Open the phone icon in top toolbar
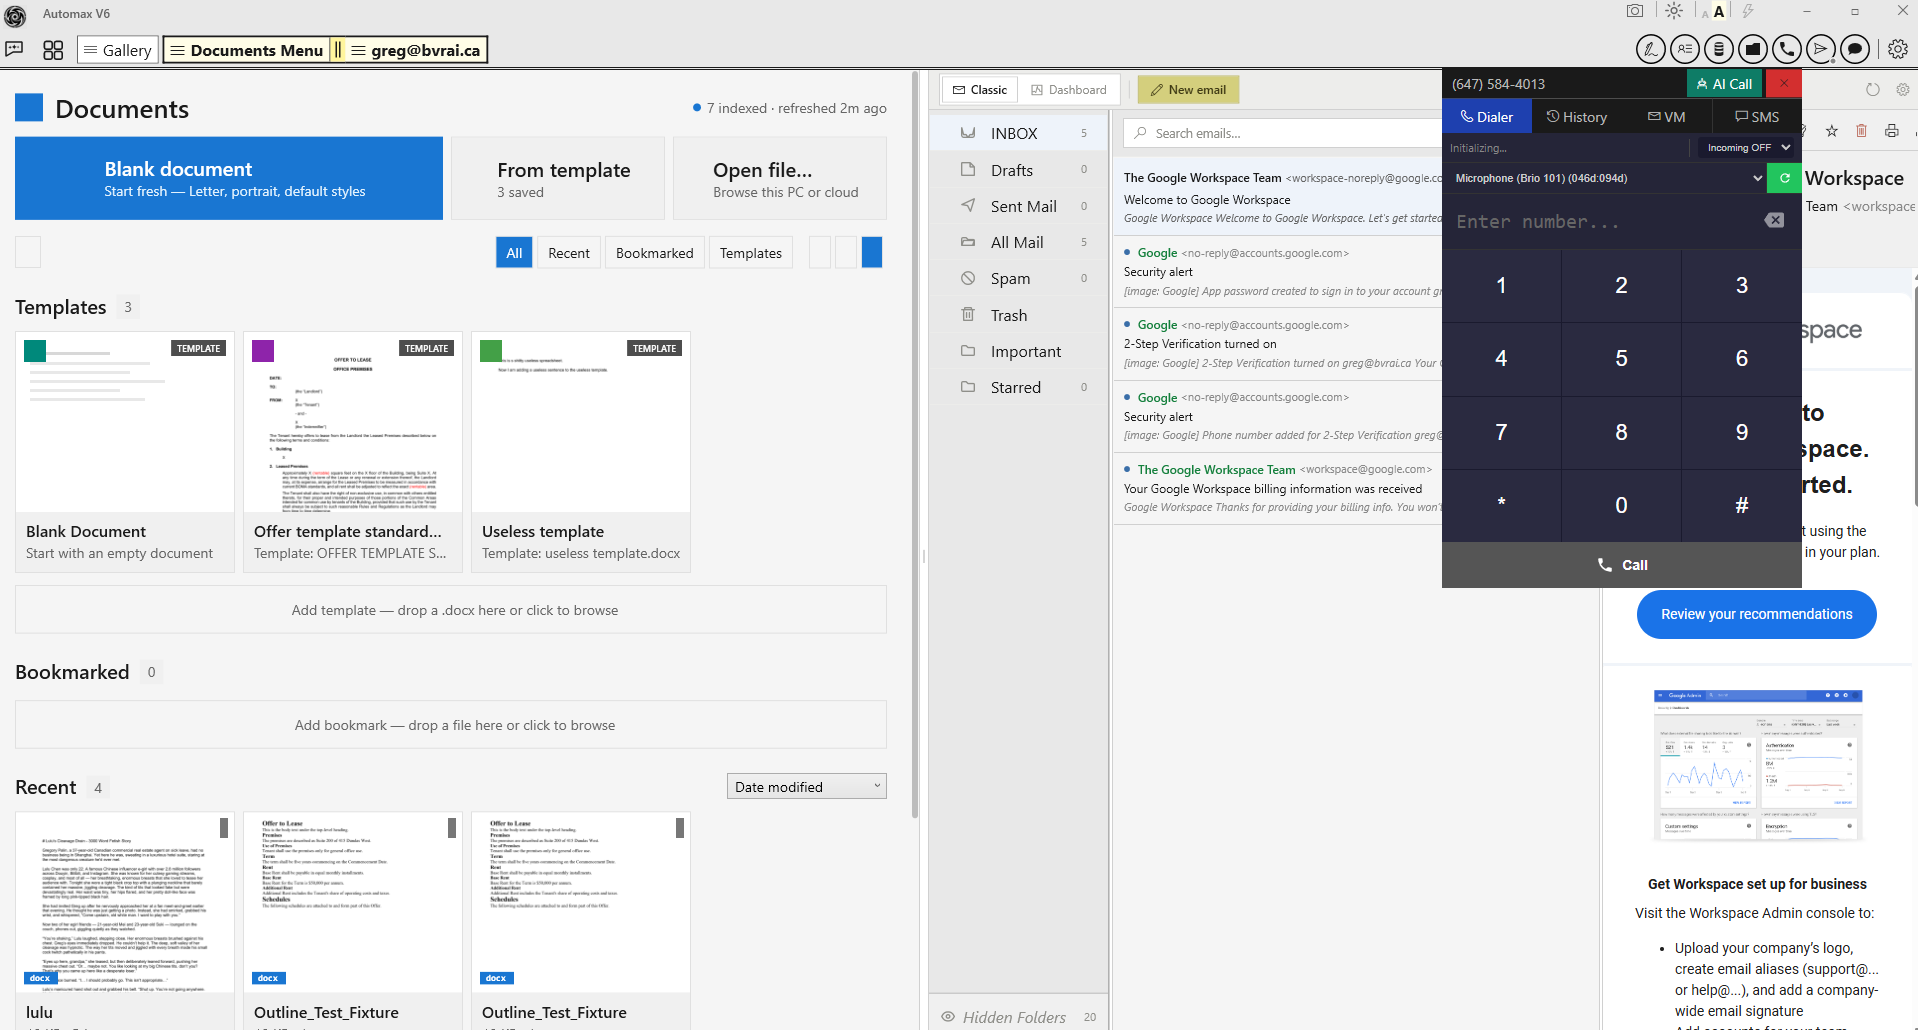Image resolution: width=1918 pixels, height=1030 pixels. point(1787,49)
